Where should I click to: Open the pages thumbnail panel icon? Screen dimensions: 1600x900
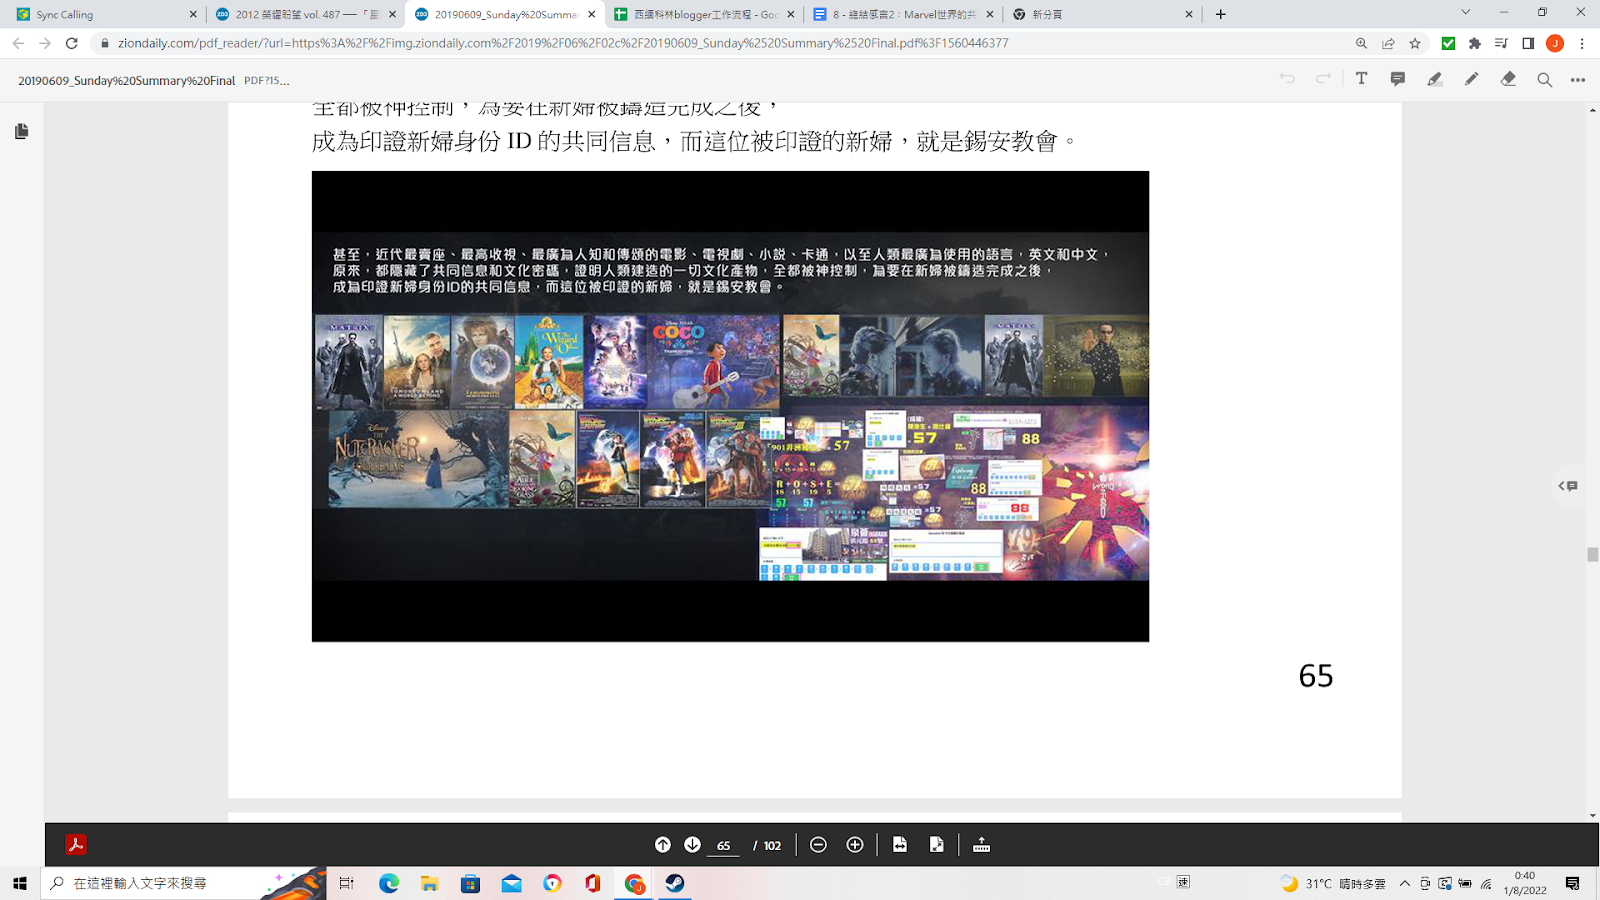pos(21,131)
